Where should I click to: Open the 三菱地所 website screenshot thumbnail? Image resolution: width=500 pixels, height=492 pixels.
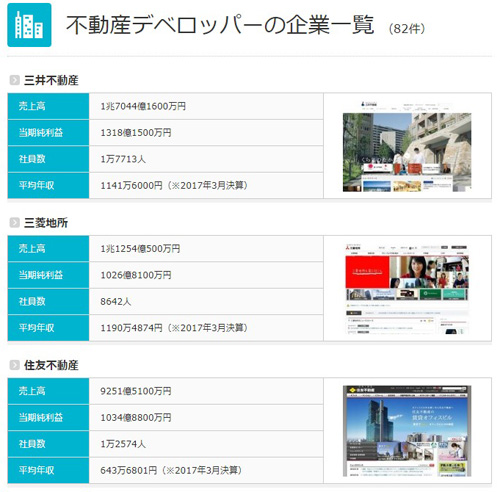point(407,289)
